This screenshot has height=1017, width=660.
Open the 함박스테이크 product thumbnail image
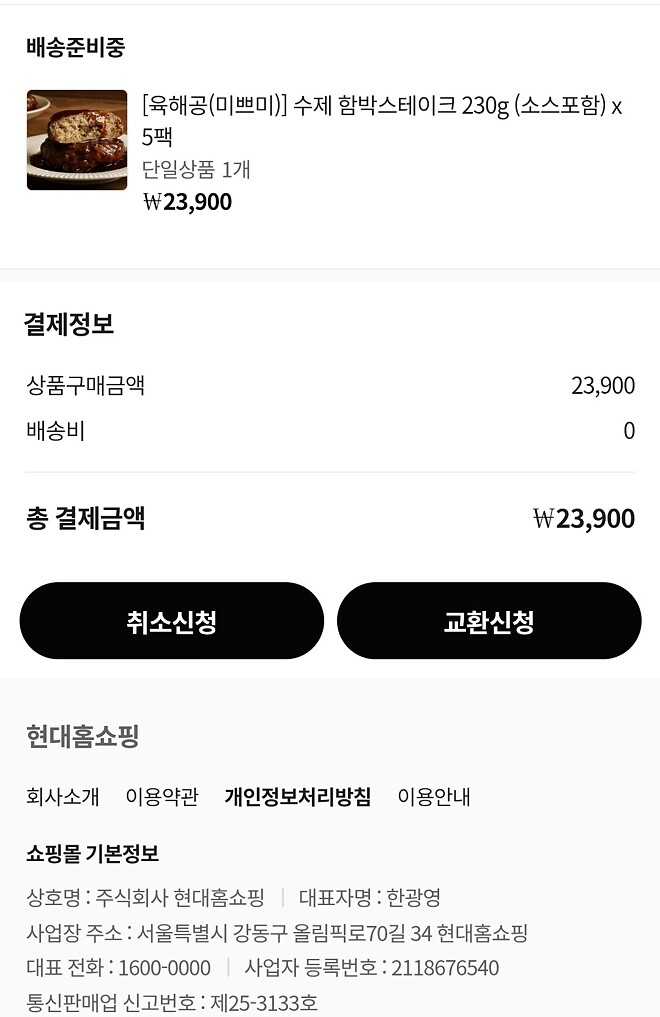(x=76, y=139)
